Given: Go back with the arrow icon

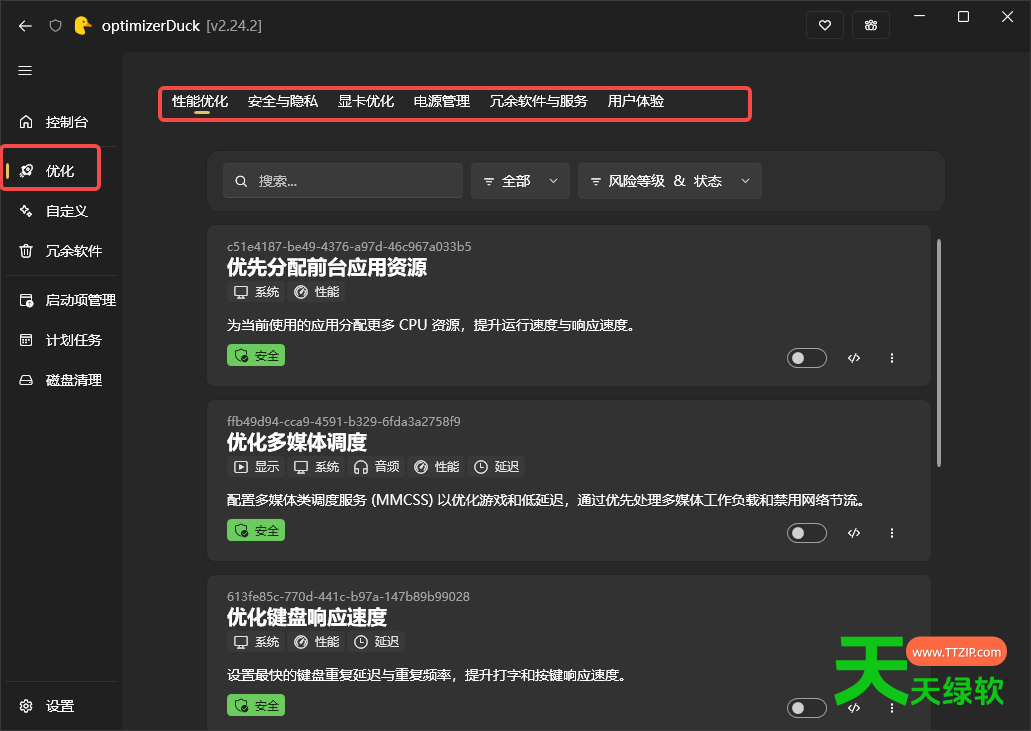Looking at the screenshot, I should [25, 26].
